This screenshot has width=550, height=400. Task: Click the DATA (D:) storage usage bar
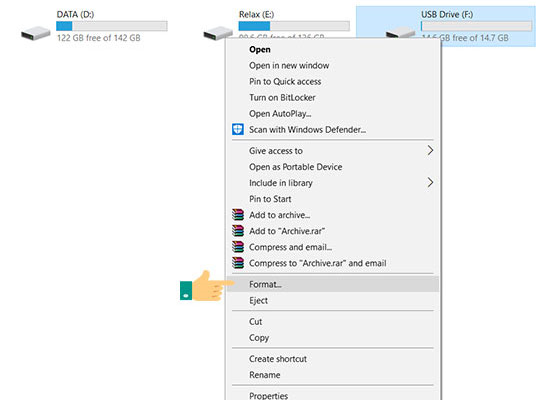point(112,26)
